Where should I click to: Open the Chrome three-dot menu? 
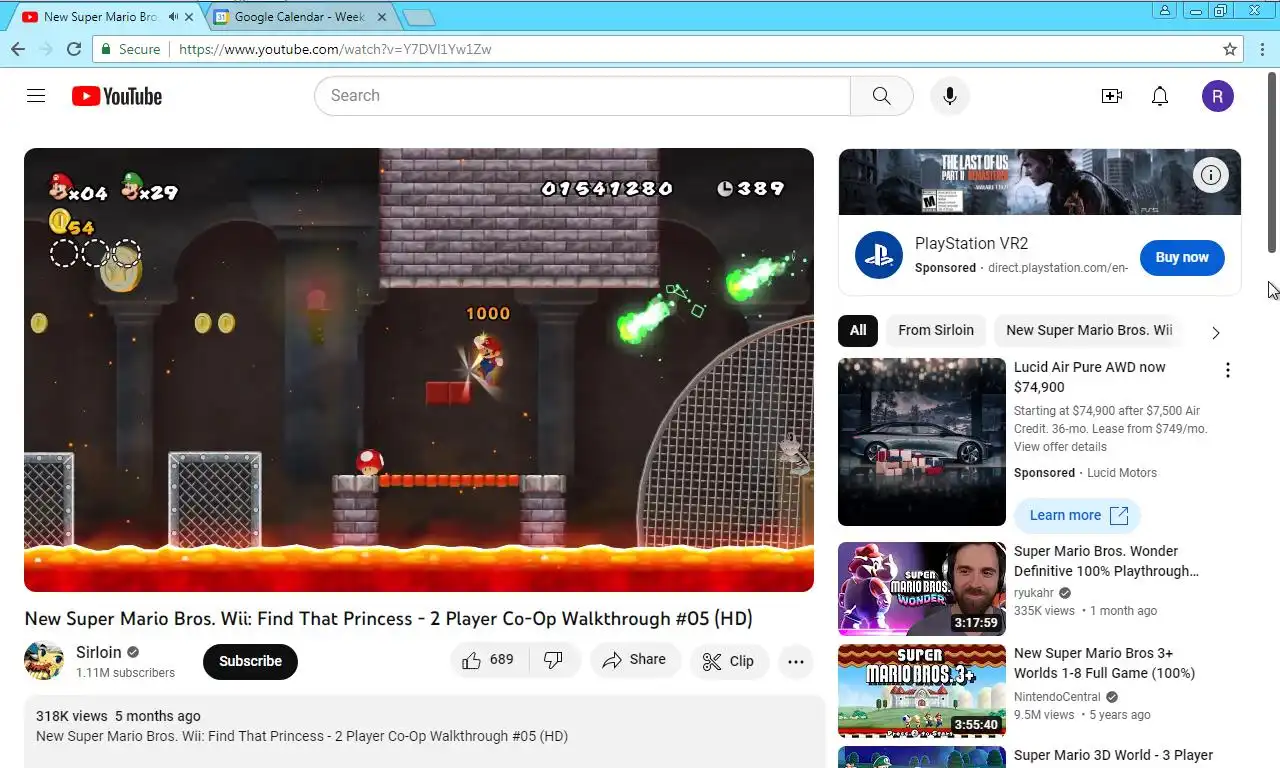point(1262,49)
